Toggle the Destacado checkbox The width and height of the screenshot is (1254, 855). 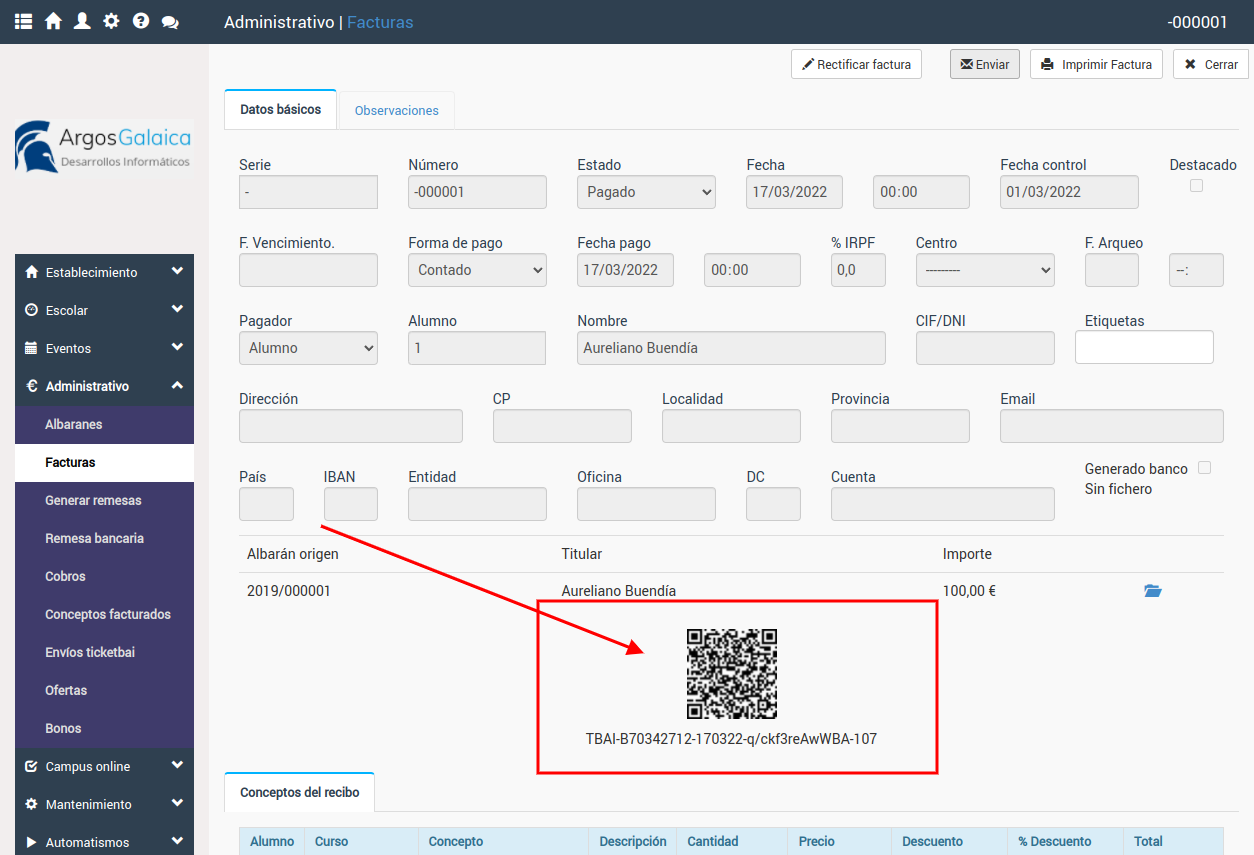click(x=1196, y=186)
